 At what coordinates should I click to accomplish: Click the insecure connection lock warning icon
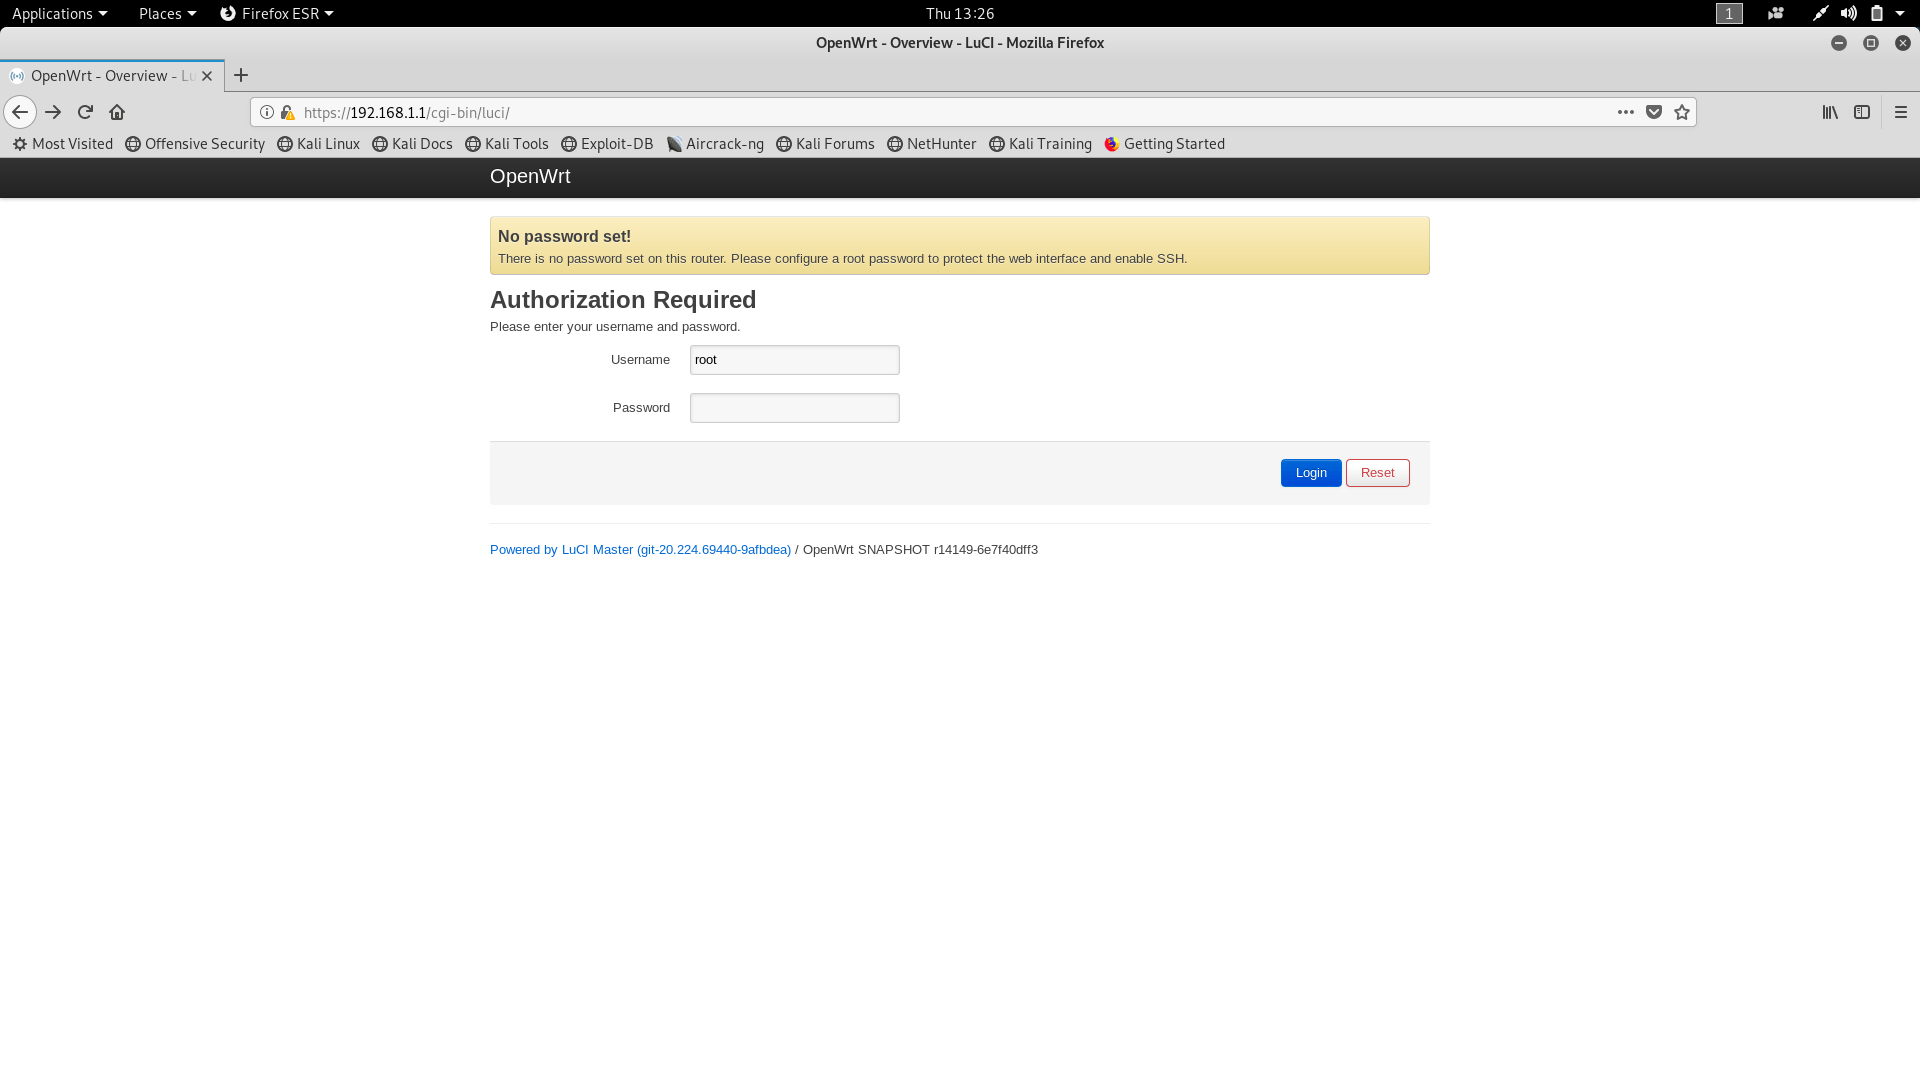pyautogui.click(x=287, y=112)
